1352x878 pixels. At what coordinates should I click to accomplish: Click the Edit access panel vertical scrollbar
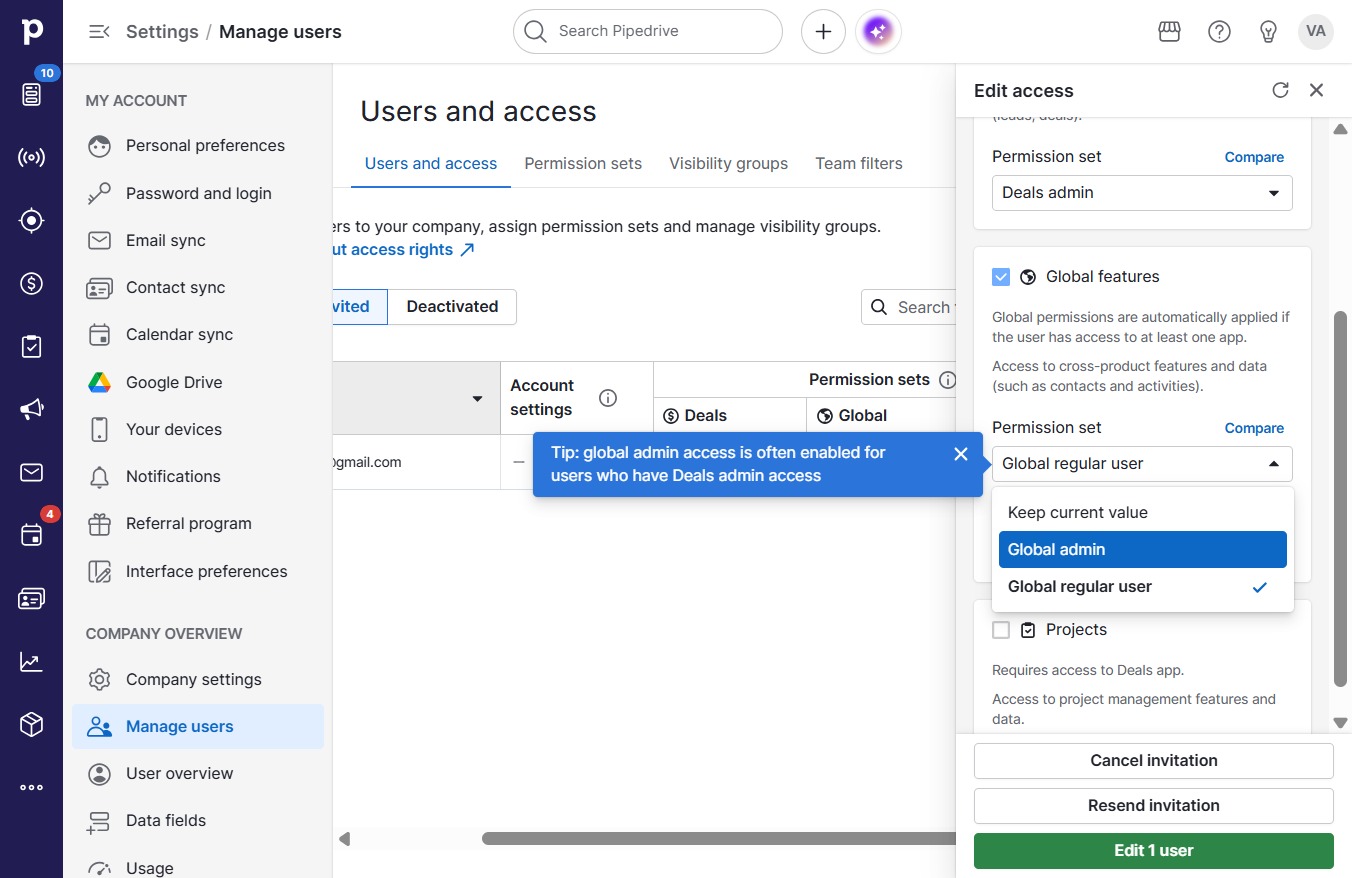(1341, 498)
